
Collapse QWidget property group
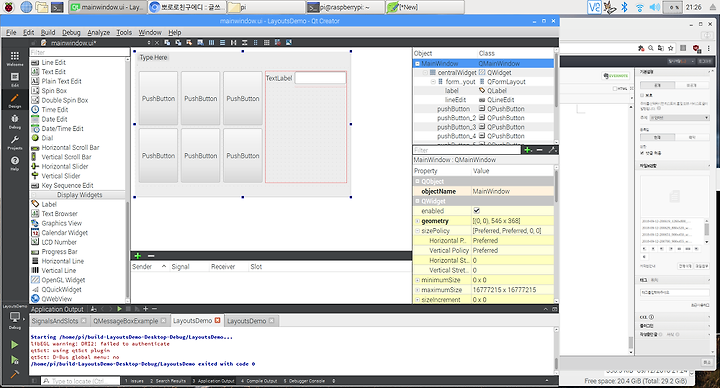click(x=417, y=201)
